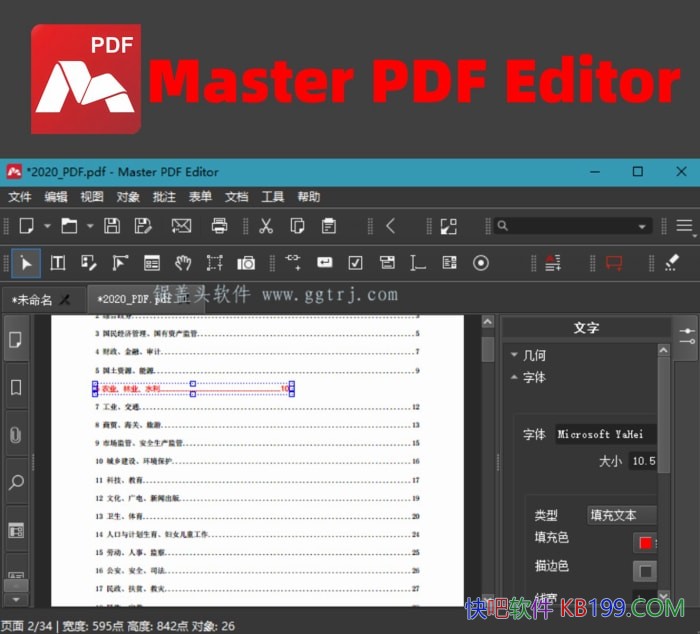Open the 批注 menu

tap(164, 197)
